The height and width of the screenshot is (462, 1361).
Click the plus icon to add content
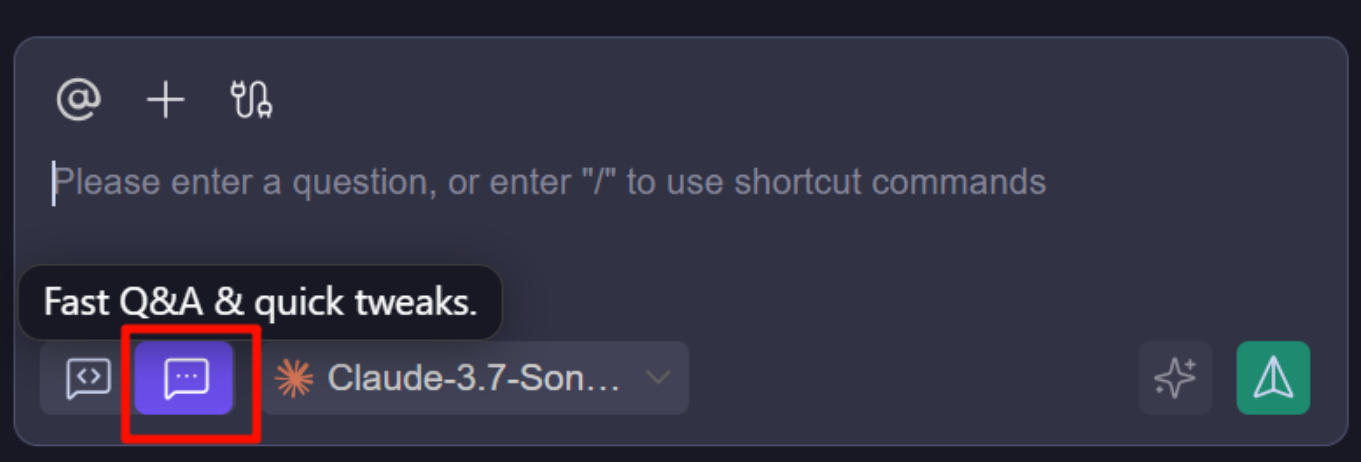166,101
